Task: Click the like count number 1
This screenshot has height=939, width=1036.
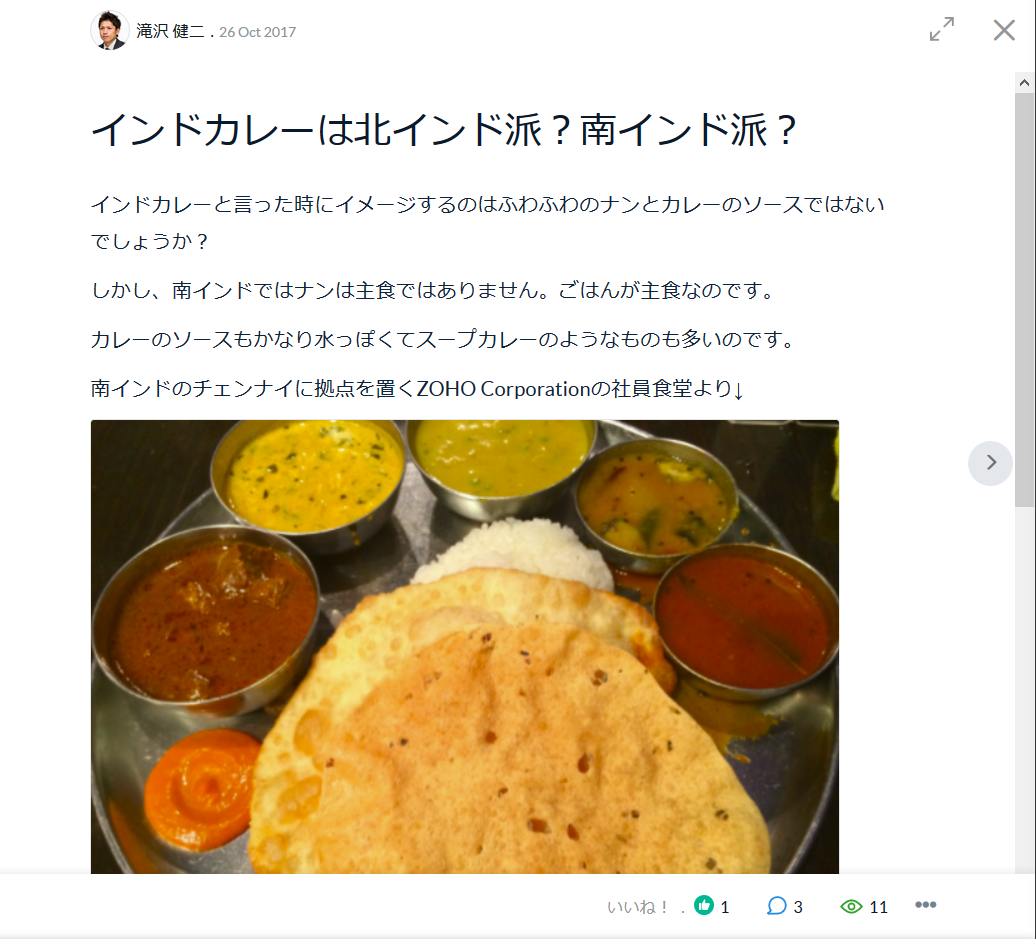Action: click(725, 907)
